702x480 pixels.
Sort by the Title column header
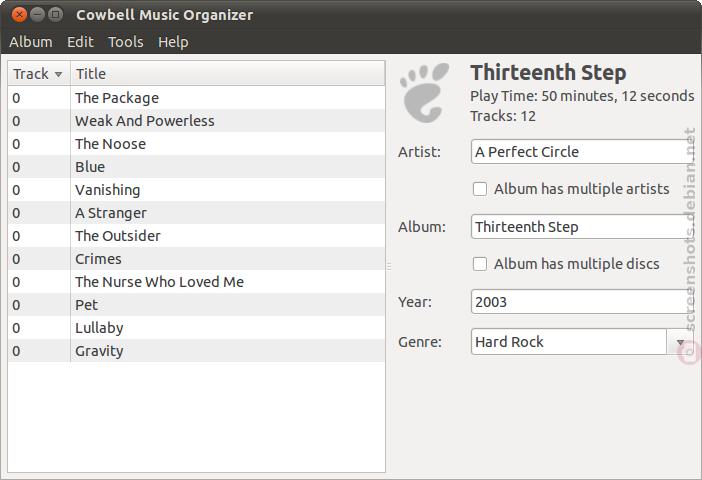pyautogui.click(x=227, y=73)
